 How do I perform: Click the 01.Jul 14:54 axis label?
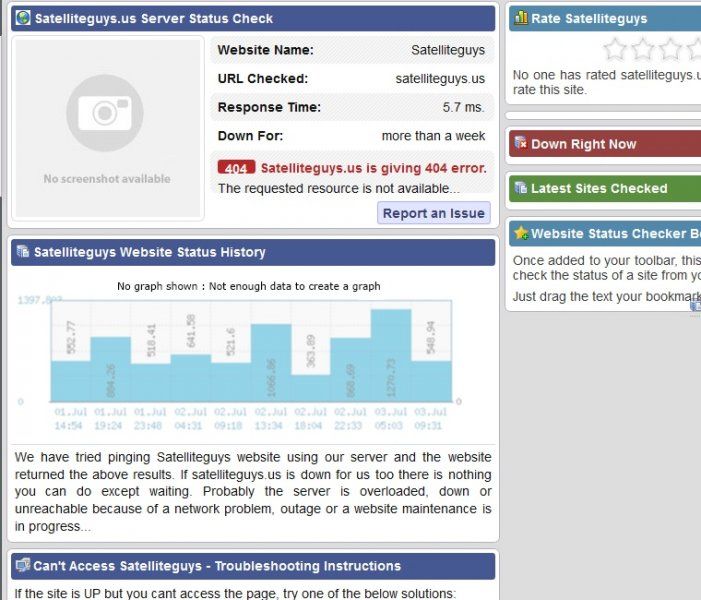[x=70, y=418]
